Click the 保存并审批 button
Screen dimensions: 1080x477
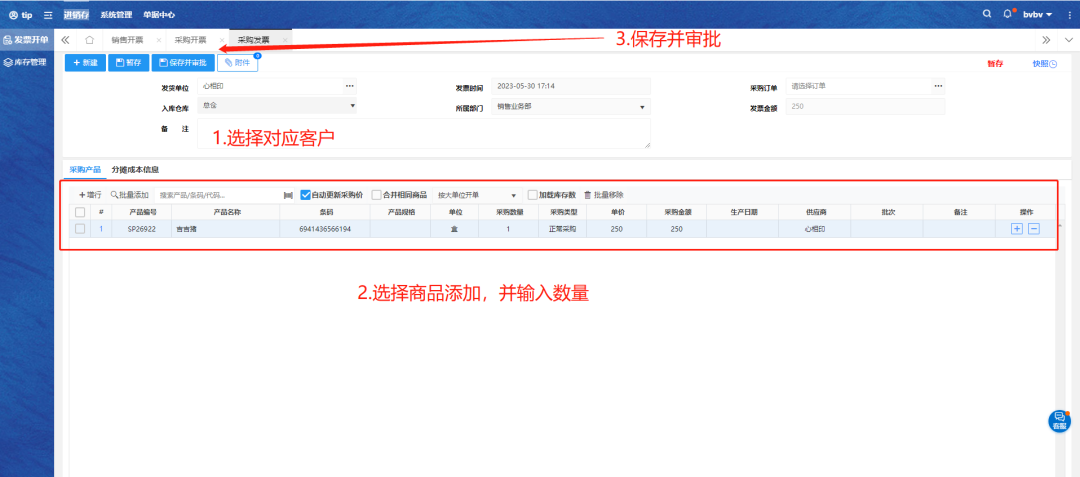tap(182, 63)
